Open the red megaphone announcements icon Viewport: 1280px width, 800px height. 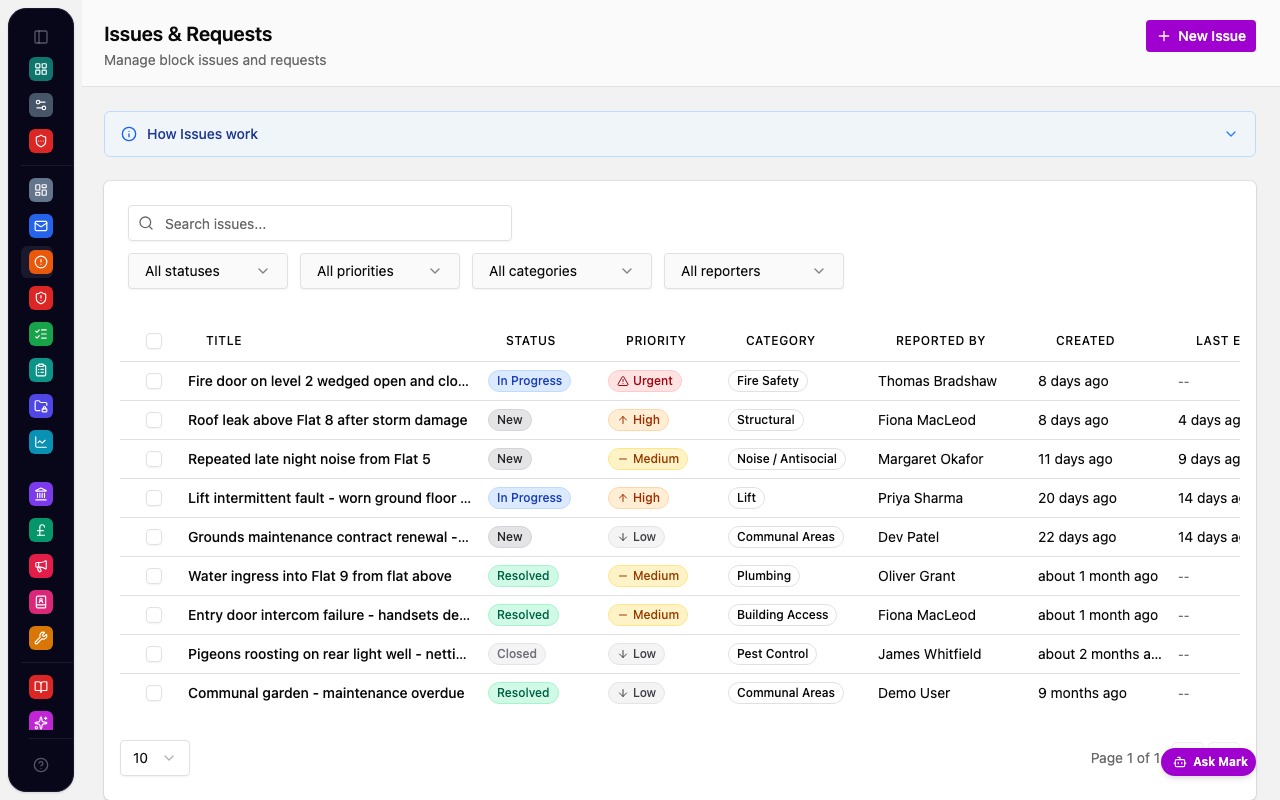[41, 566]
